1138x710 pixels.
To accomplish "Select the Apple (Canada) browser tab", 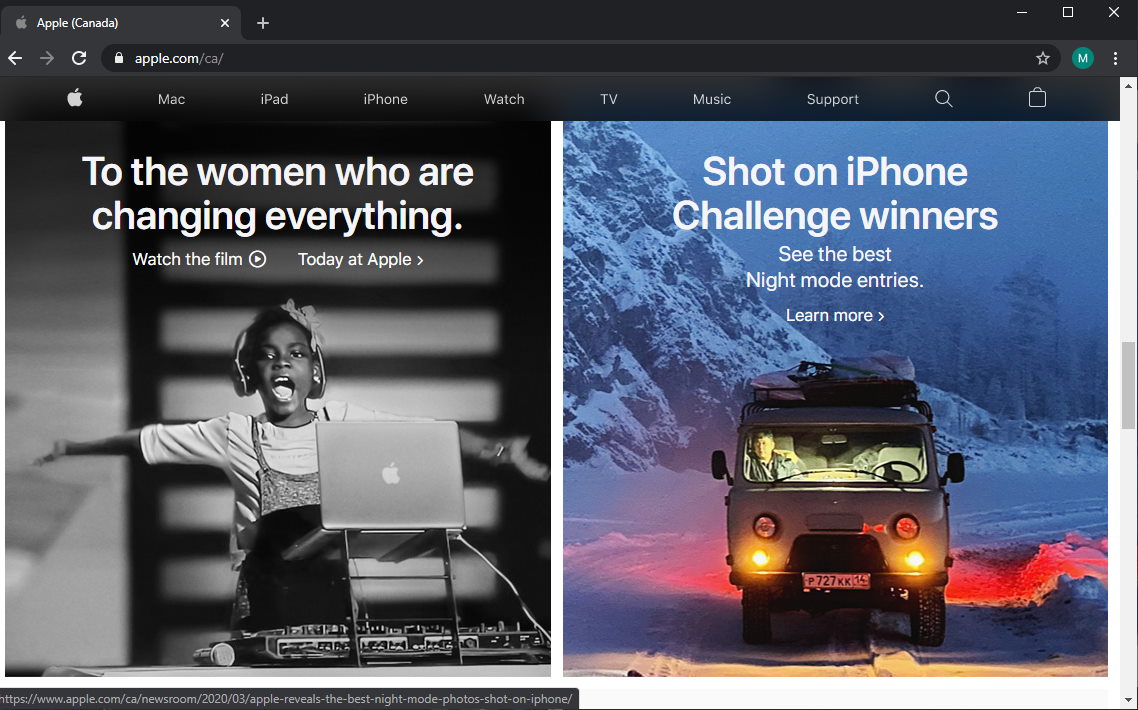I will (x=120, y=23).
